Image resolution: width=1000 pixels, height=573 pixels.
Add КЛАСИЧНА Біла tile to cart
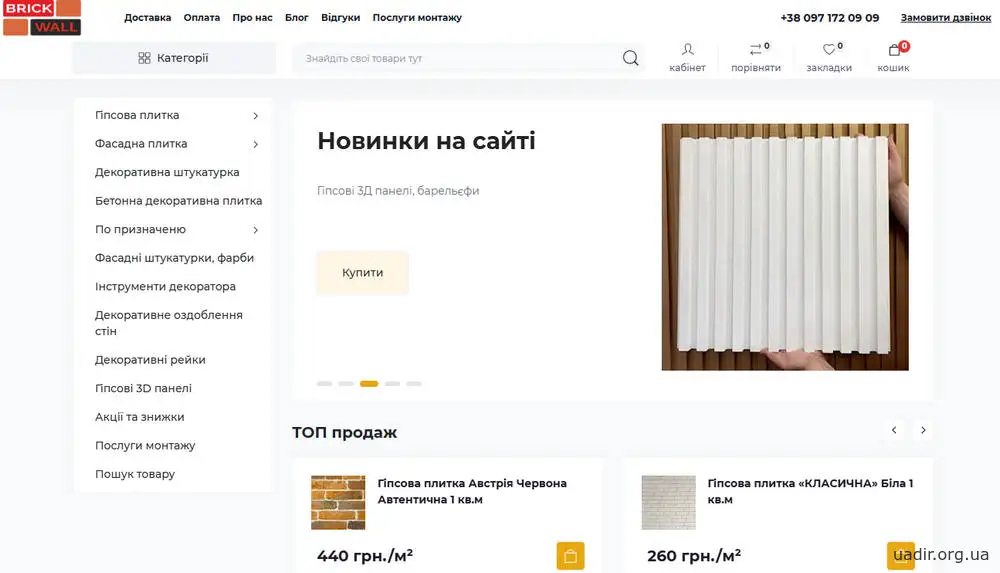click(901, 556)
